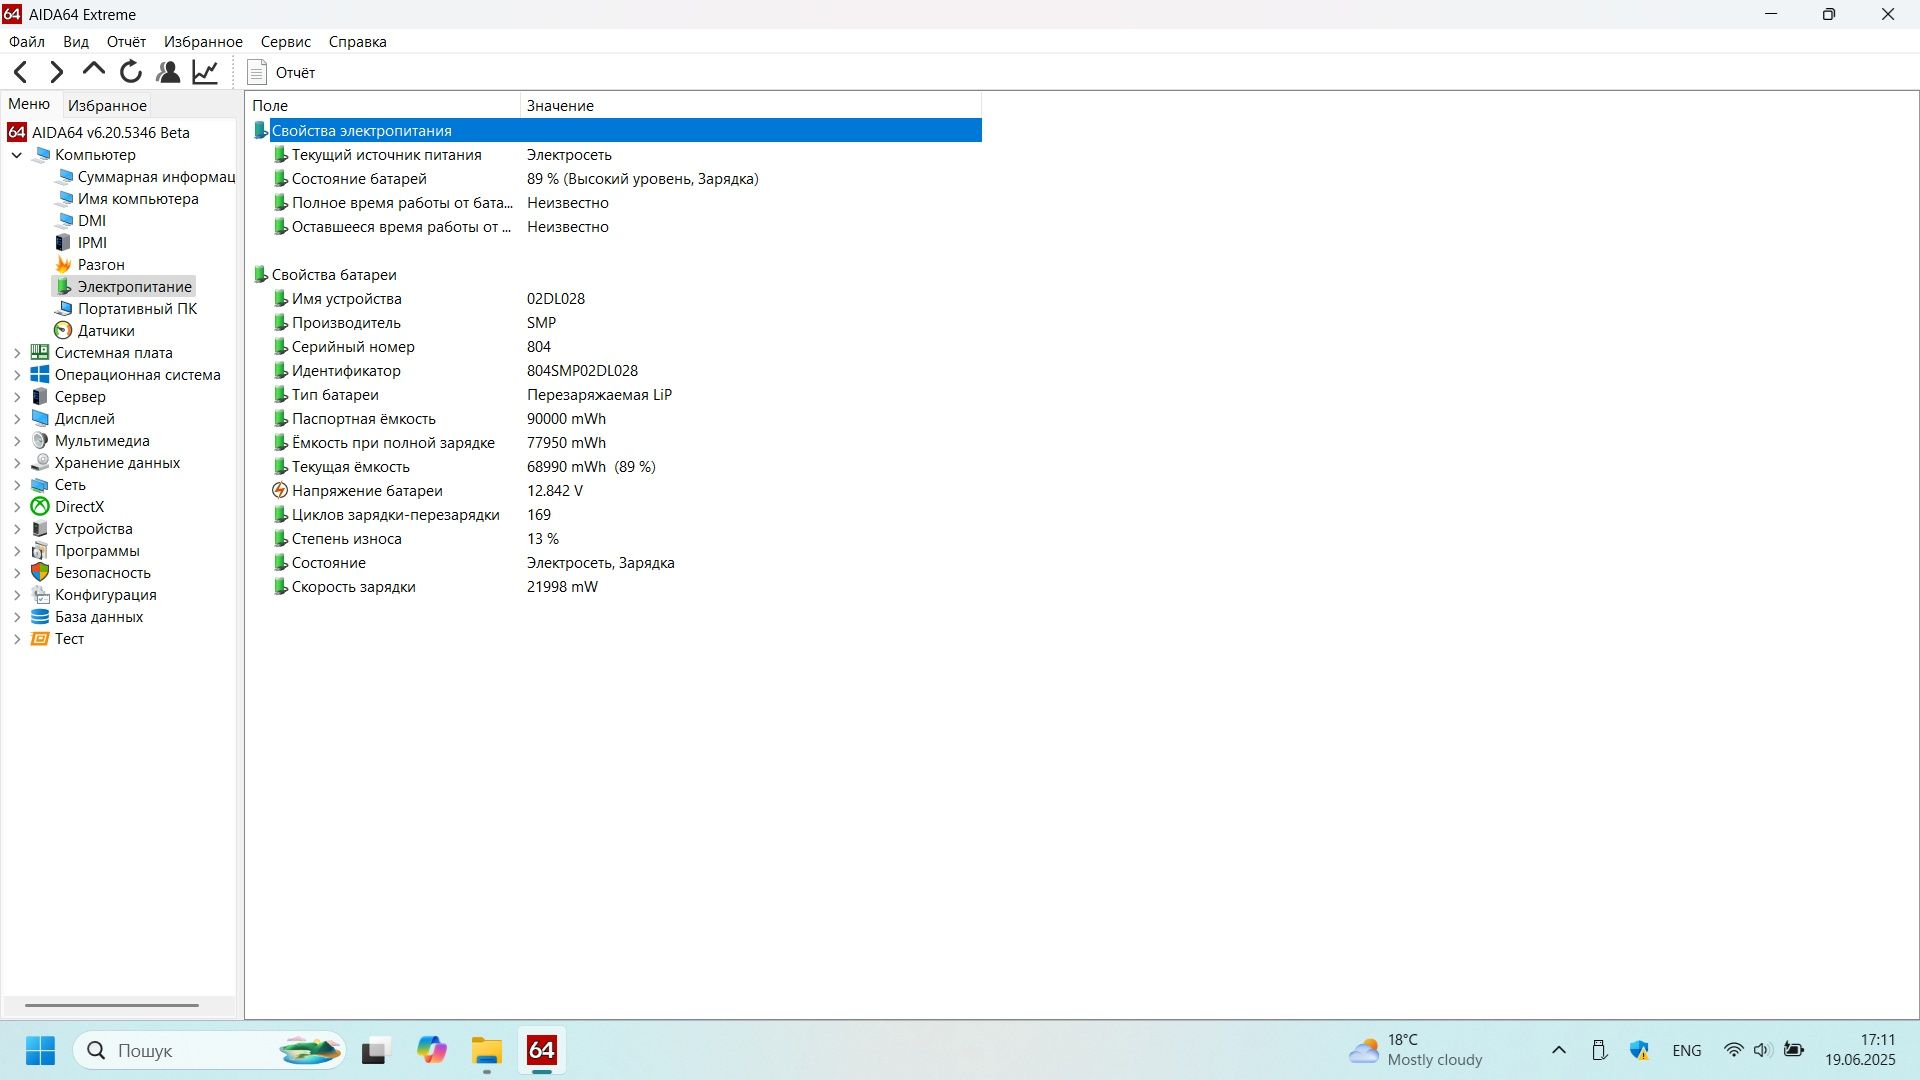1920x1080 pixels.
Task: Select the Степень износа row
Action: click(616, 539)
